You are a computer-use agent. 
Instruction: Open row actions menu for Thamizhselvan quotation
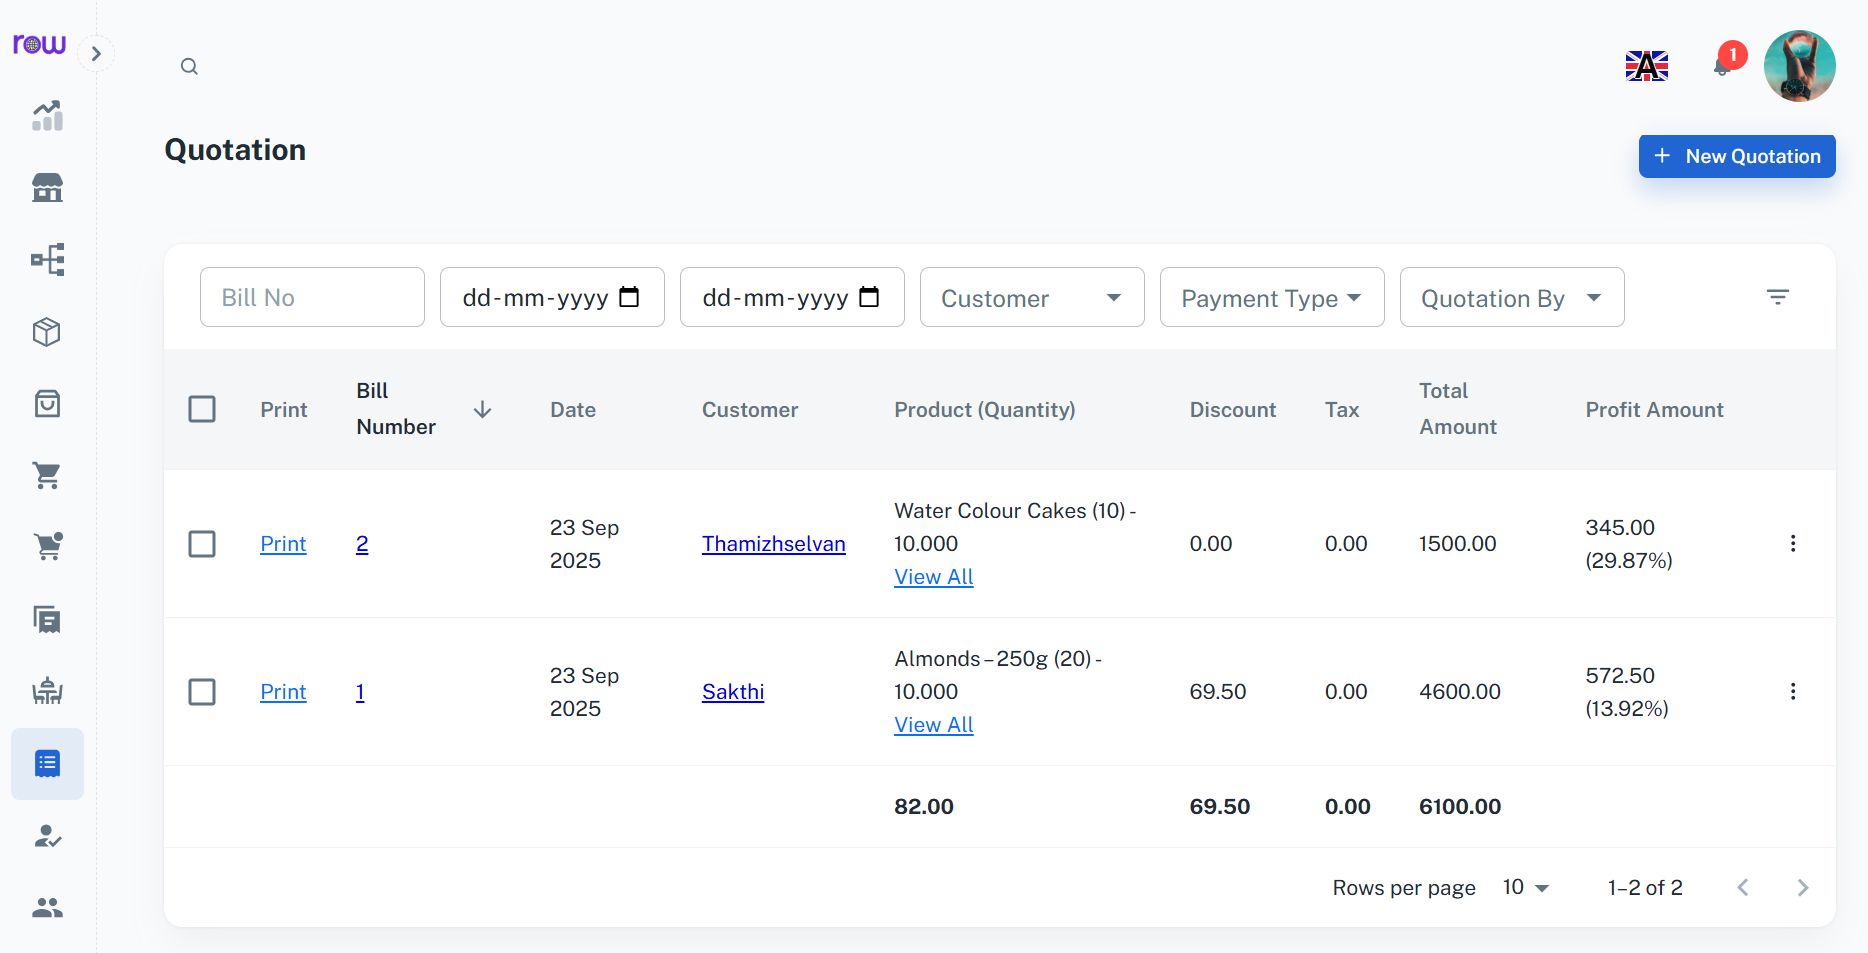[1792, 543]
